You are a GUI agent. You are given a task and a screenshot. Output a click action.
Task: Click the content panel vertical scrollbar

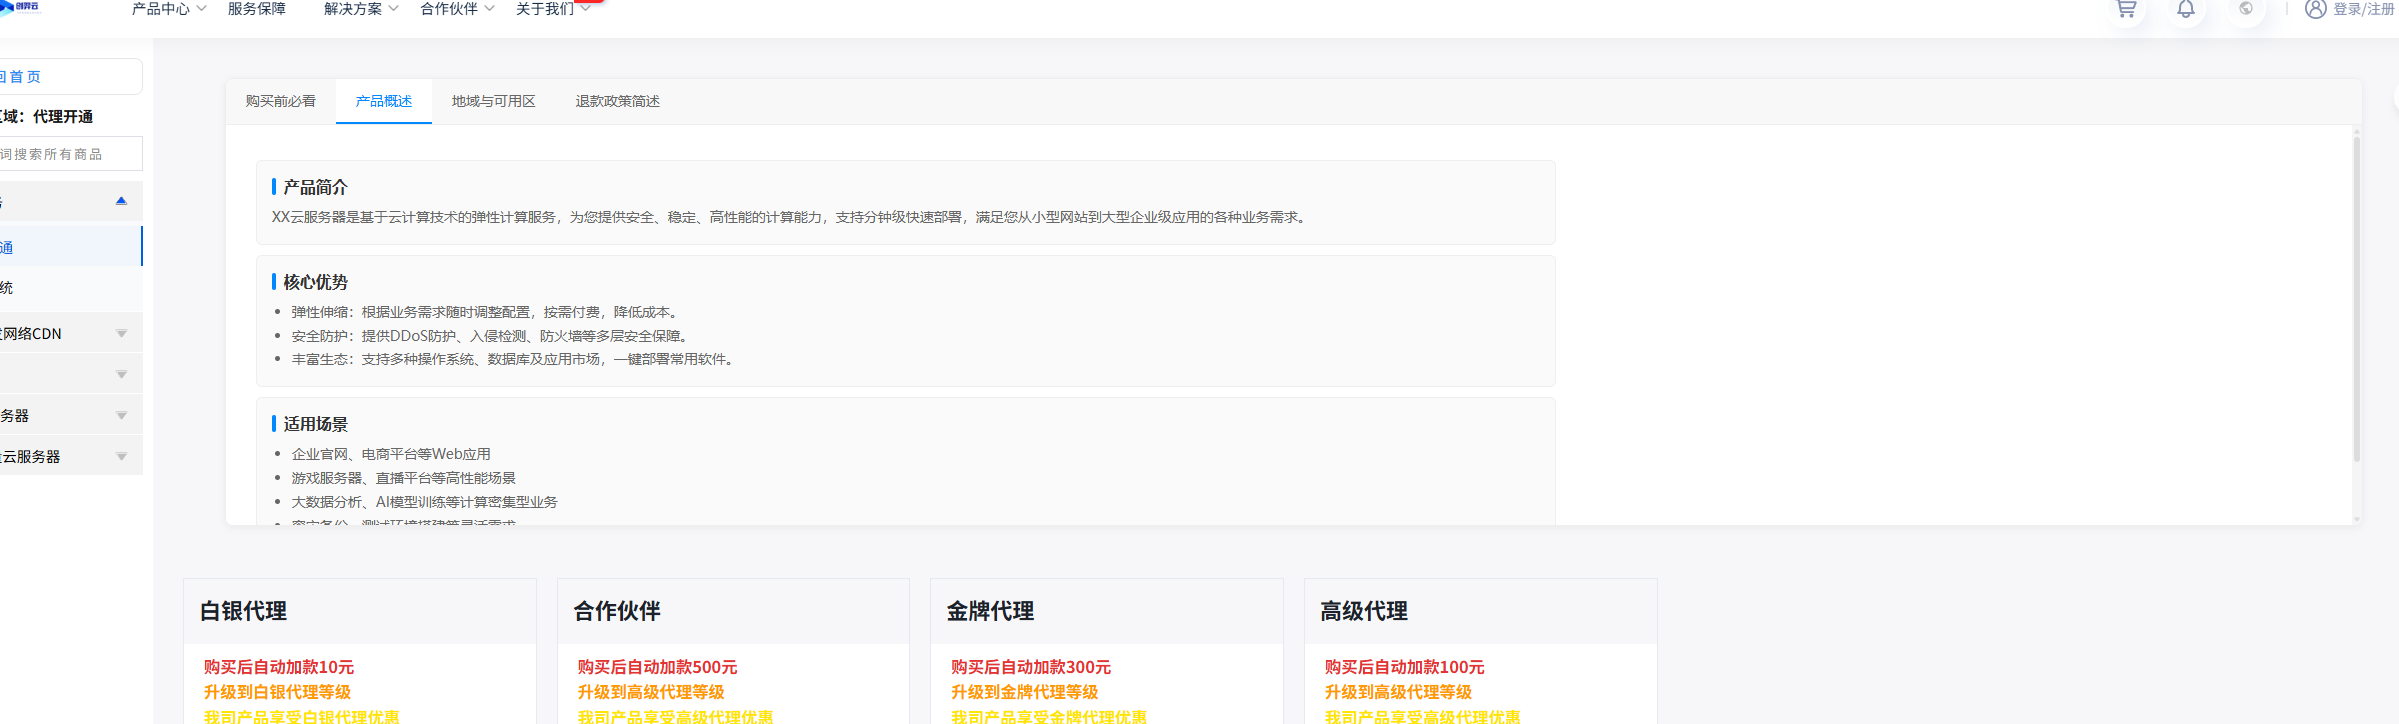pos(2356,300)
